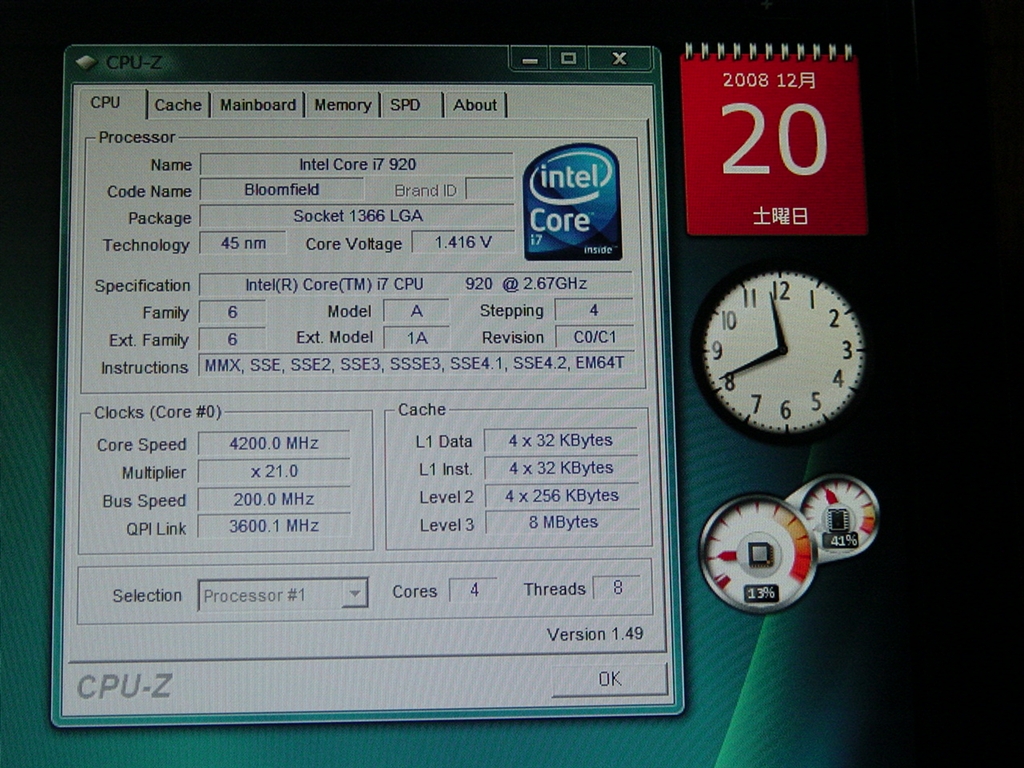
Task: Click the OK button
Action: coord(610,679)
